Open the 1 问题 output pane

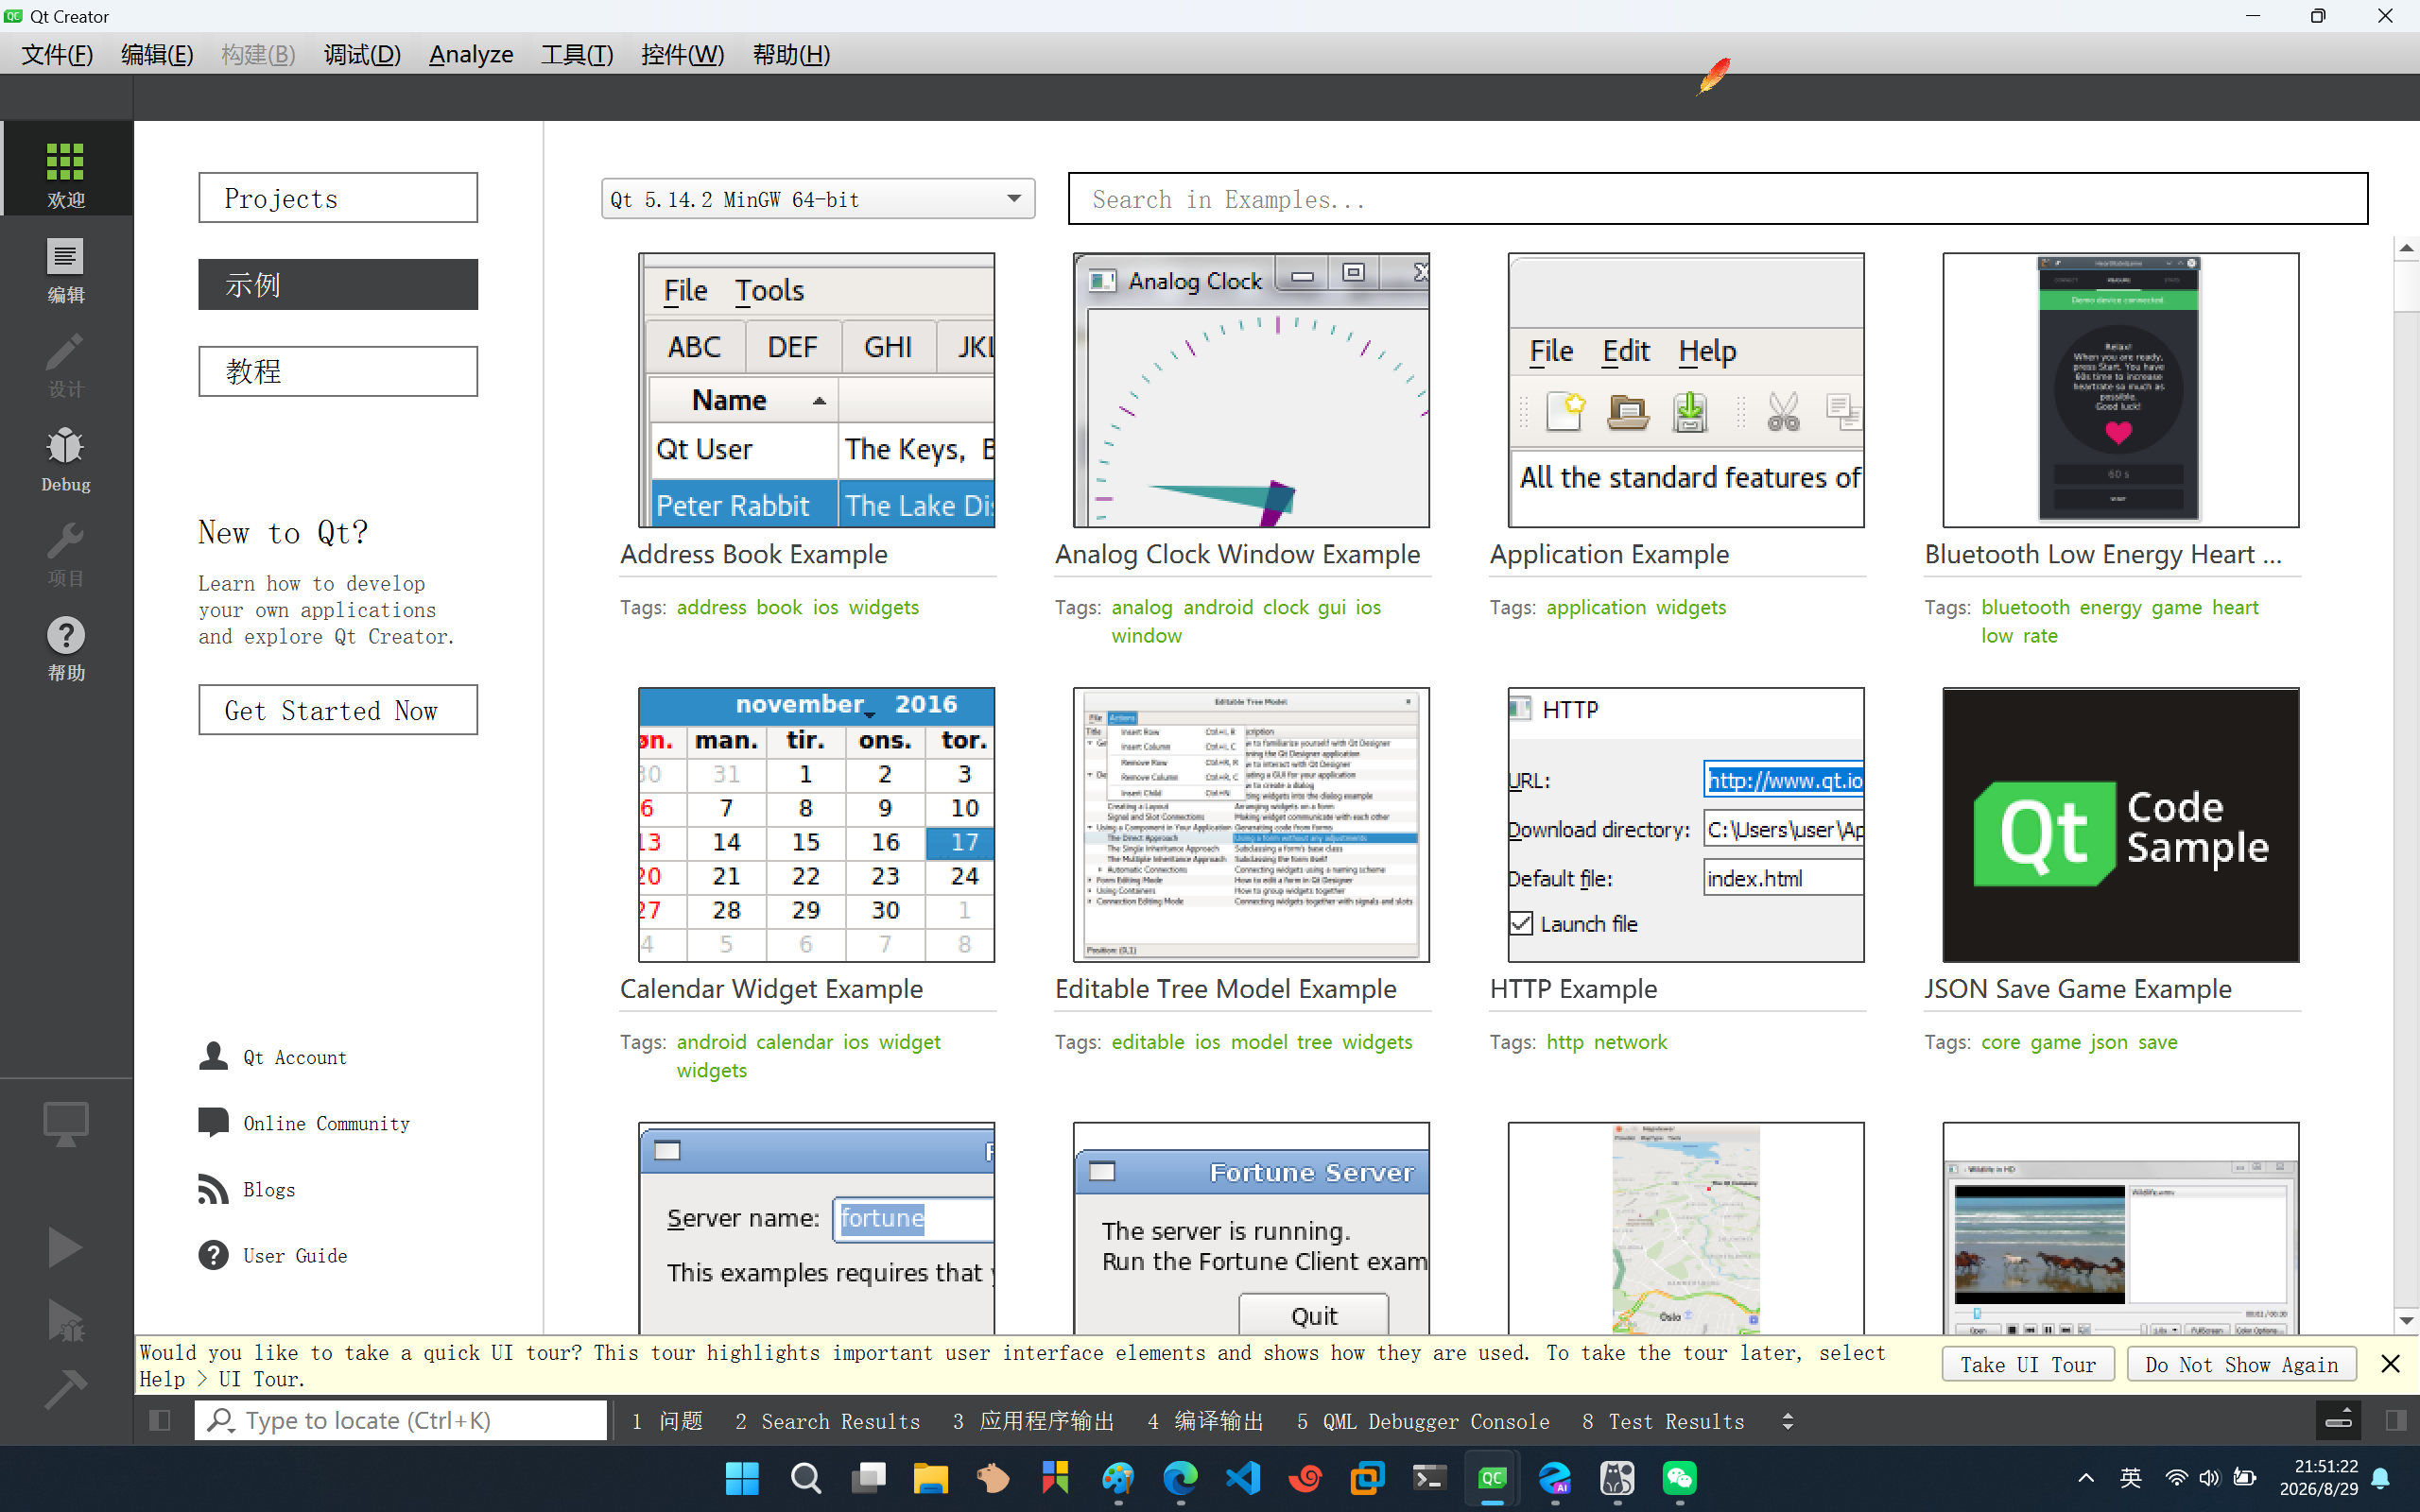[667, 1421]
